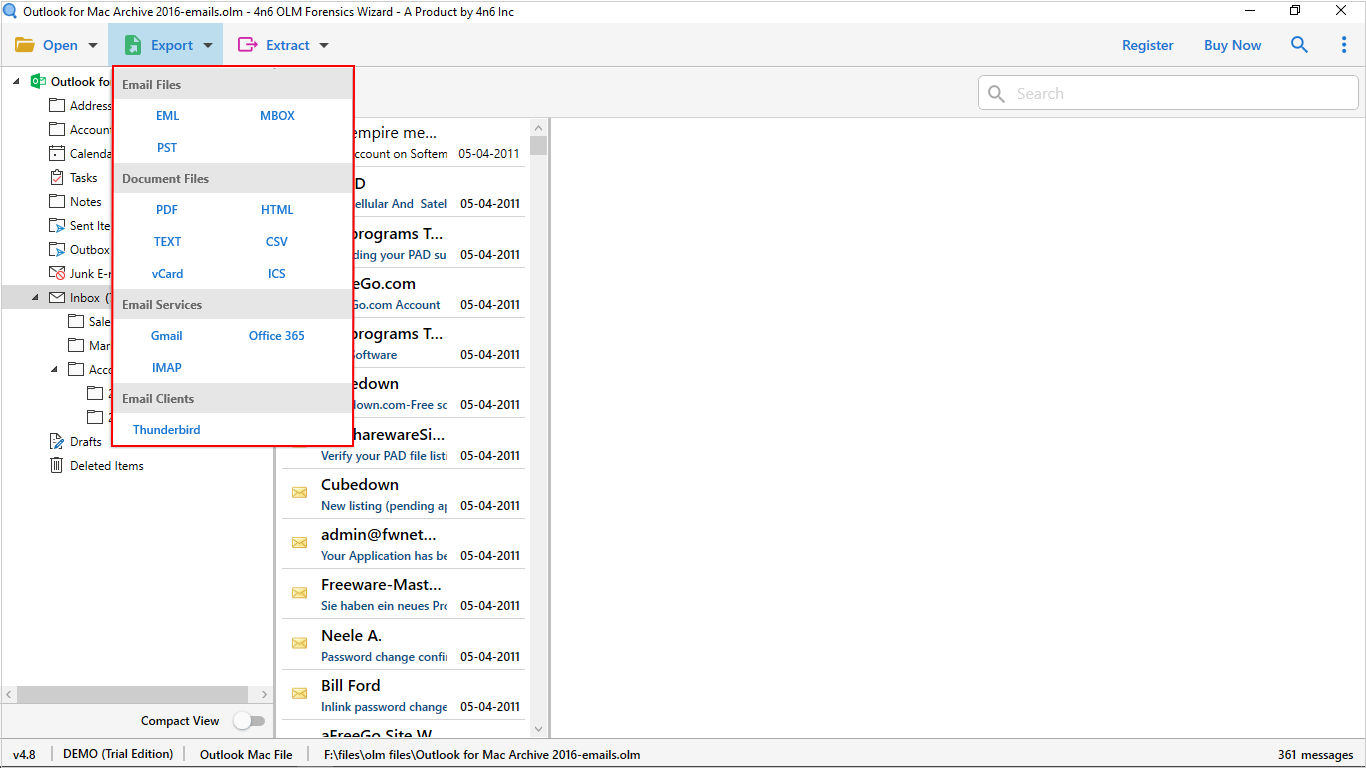Select the Junk E-mail folder icon
The image size is (1366, 768).
click(57, 273)
